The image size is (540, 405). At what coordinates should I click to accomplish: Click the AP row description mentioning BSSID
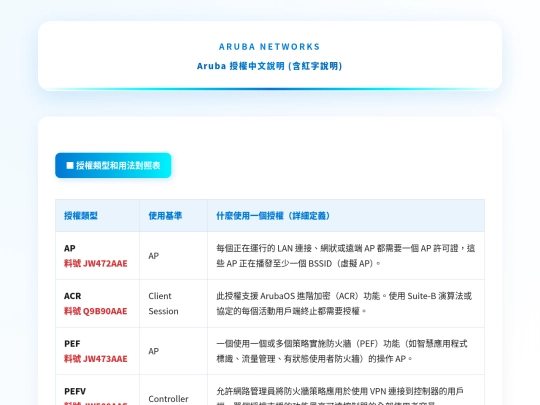tap(346, 256)
